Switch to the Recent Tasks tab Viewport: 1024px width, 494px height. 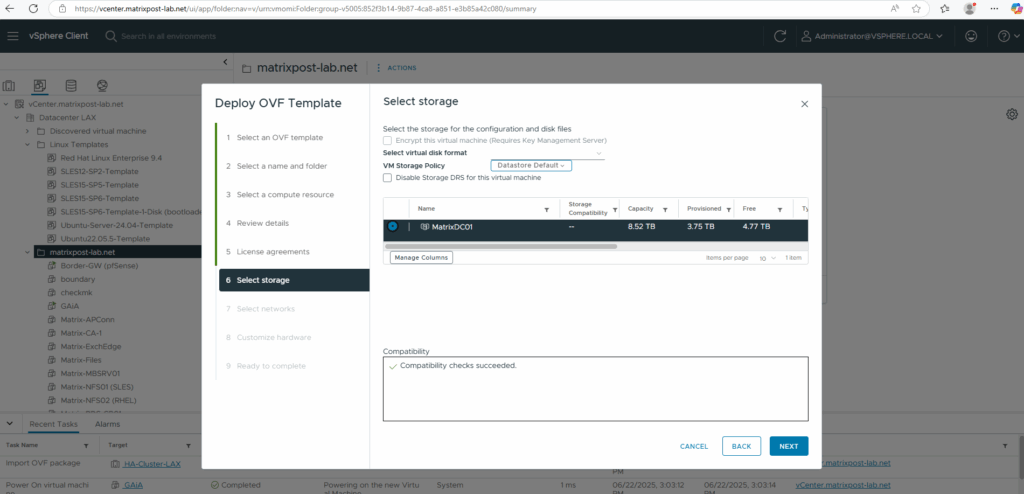54,424
